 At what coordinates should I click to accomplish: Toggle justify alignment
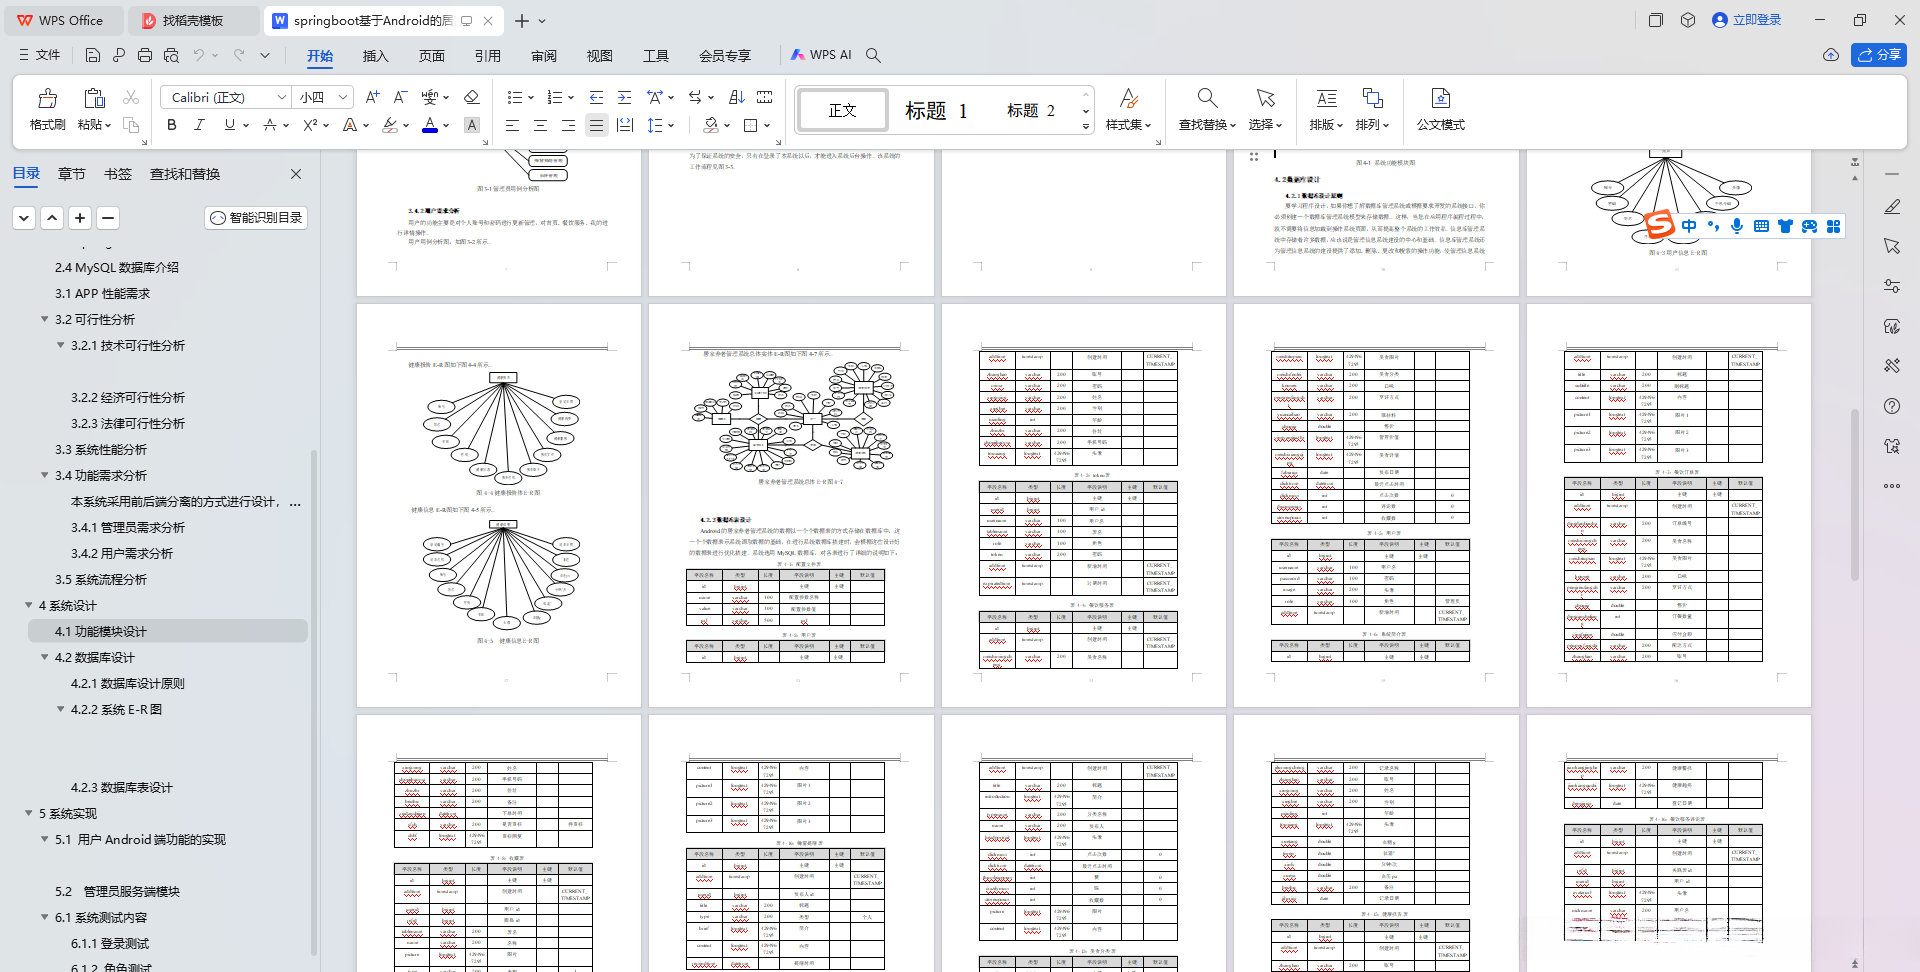click(597, 125)
